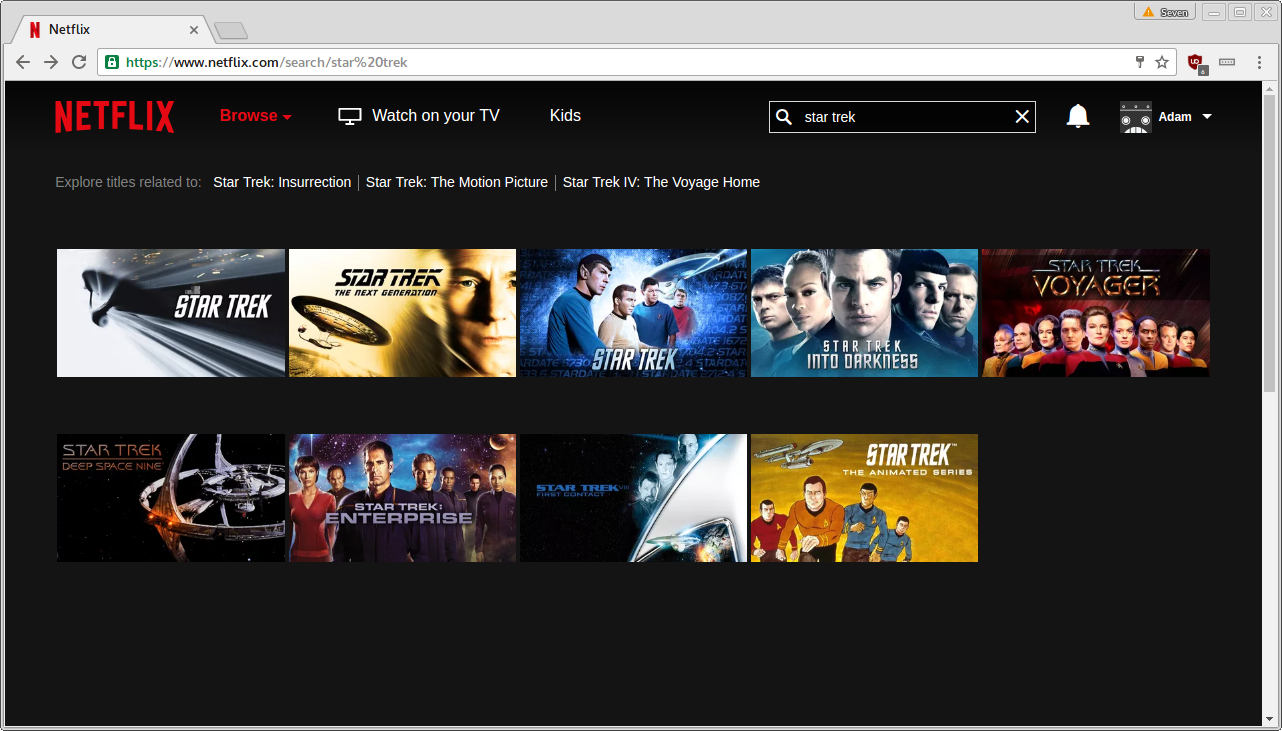1282x731 pixels.
Task: Expand the Adam profile dropdown arrow
Action: tap(1207, 117)
